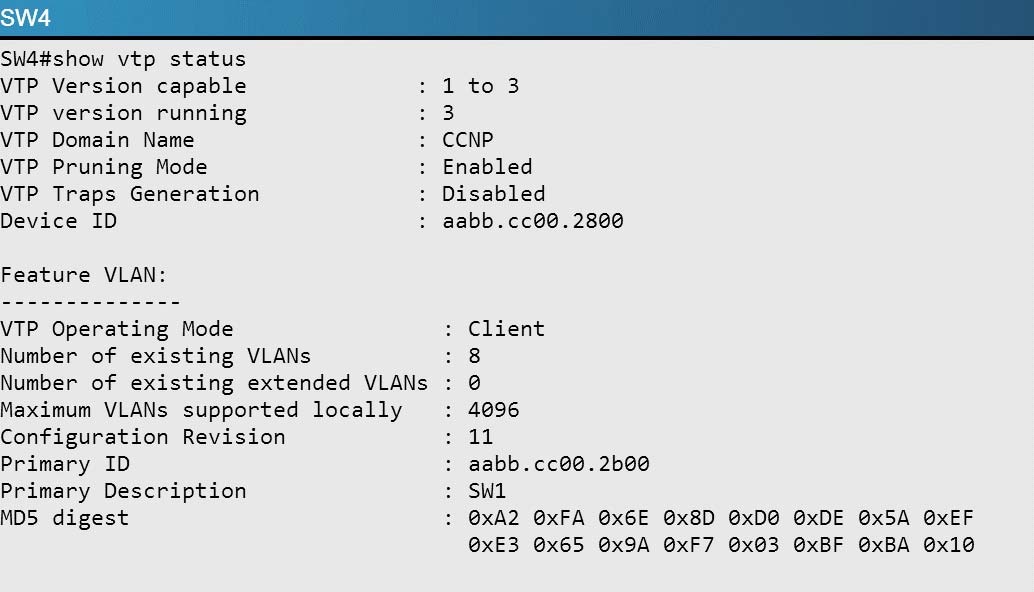Click the SW4 title bar label
Screen dimensions: 1034x592
click(25, 18)
